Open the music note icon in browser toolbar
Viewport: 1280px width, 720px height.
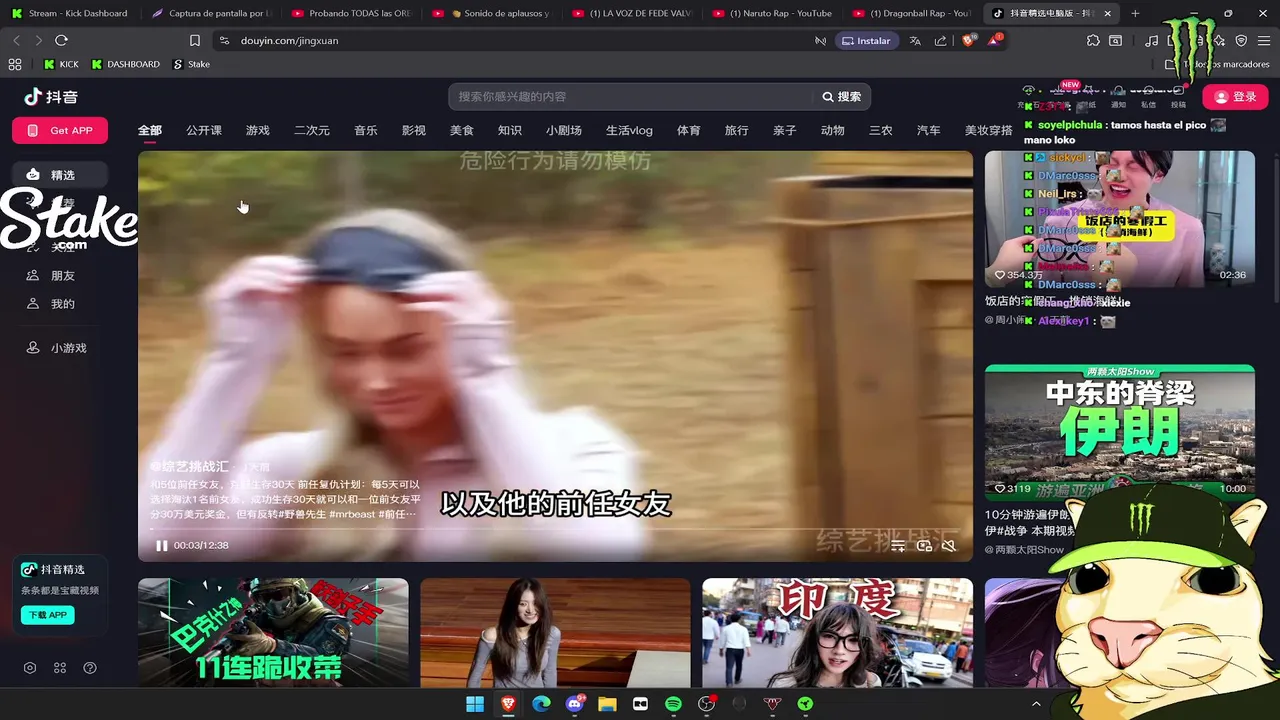point(1152,41)
